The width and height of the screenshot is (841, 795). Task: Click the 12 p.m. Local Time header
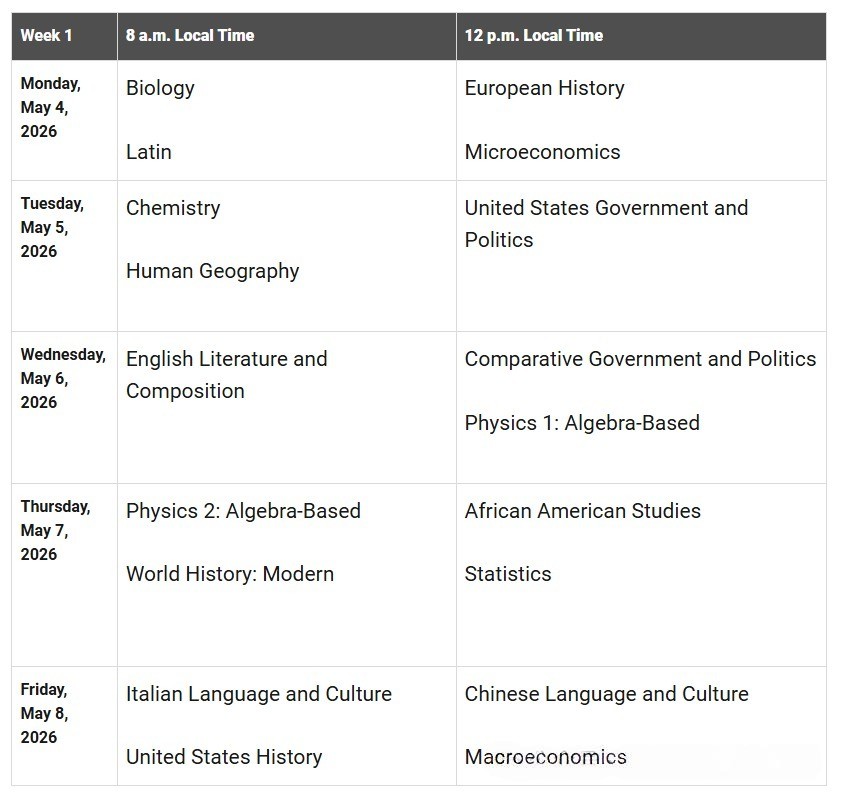tap(534, 35)
